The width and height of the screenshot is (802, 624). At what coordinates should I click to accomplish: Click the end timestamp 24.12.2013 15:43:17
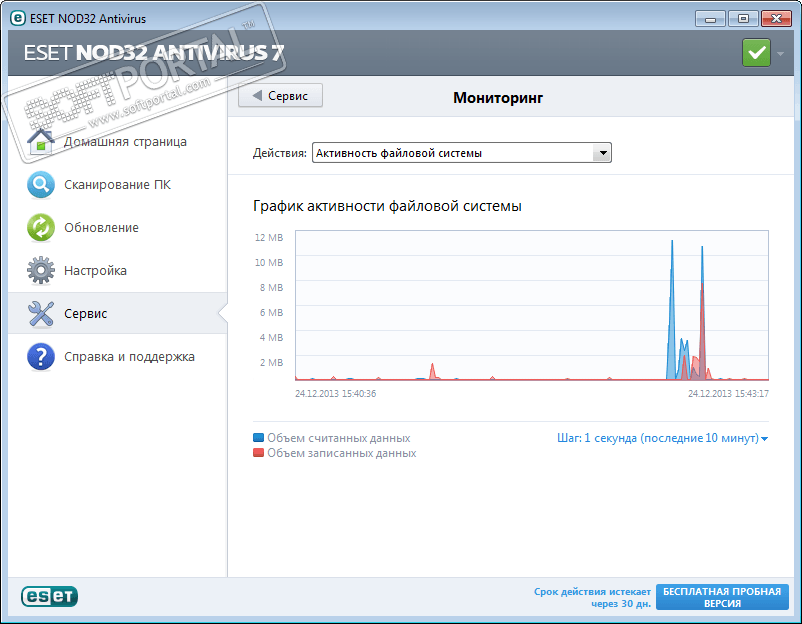(x=728, y=393)
